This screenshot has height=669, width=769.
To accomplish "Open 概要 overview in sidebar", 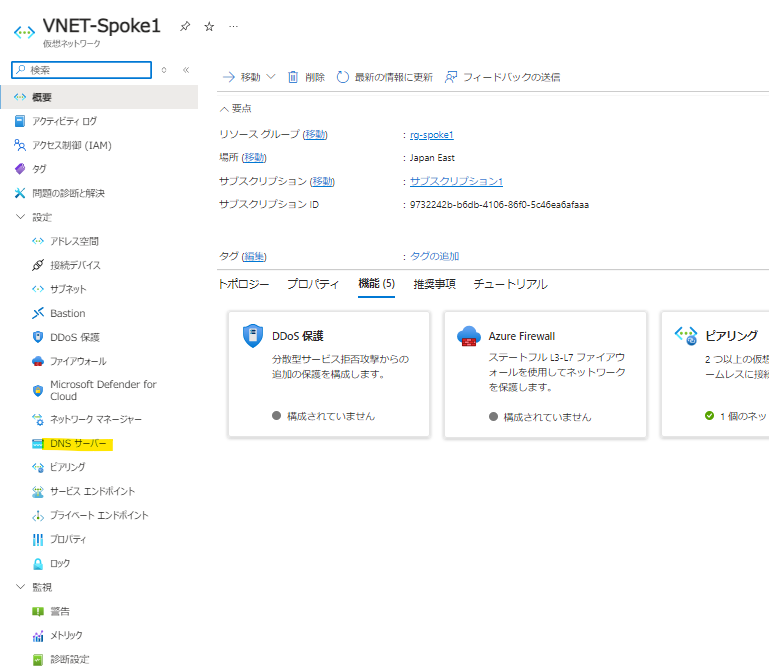I will 99,97.
